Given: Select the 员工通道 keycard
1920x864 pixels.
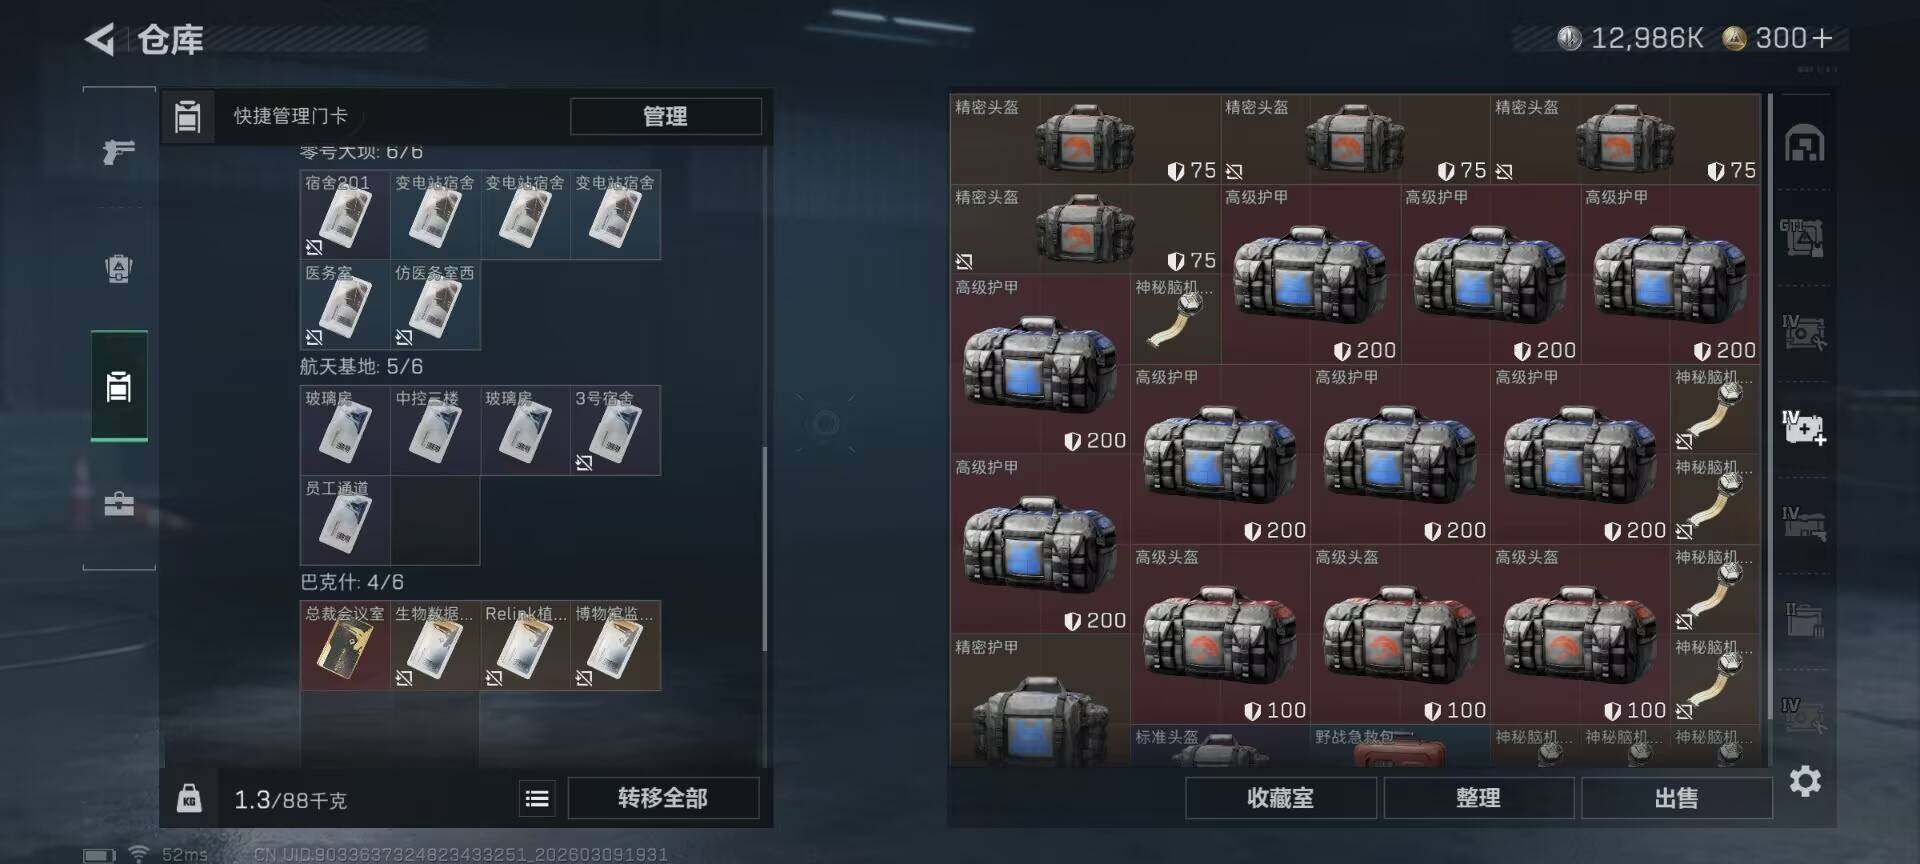Looking at the screenshot, I should (345, 520).
